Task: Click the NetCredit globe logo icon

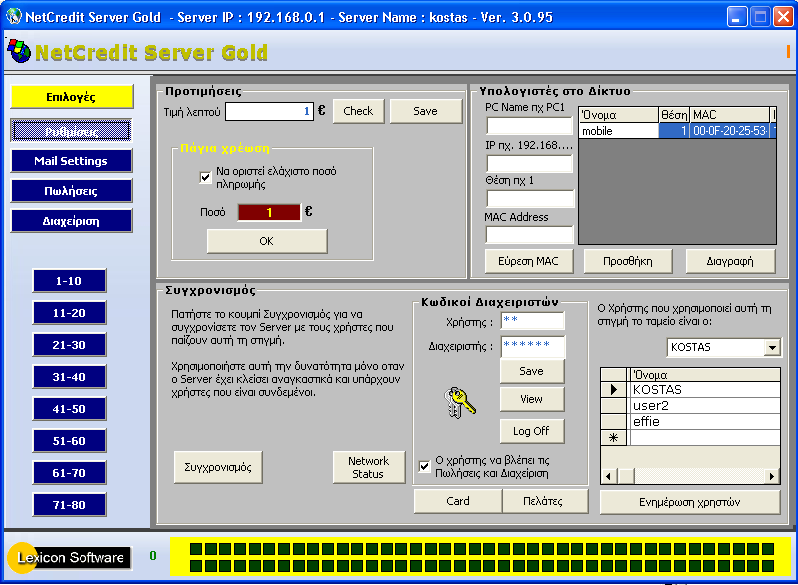Action: (x=19, y=52)
